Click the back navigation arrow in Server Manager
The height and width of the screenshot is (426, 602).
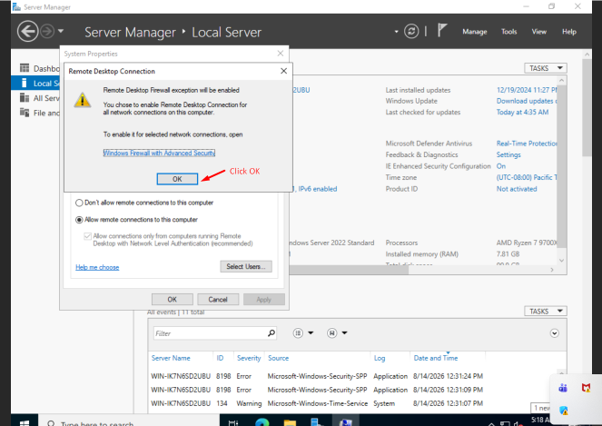pos(27,31)
